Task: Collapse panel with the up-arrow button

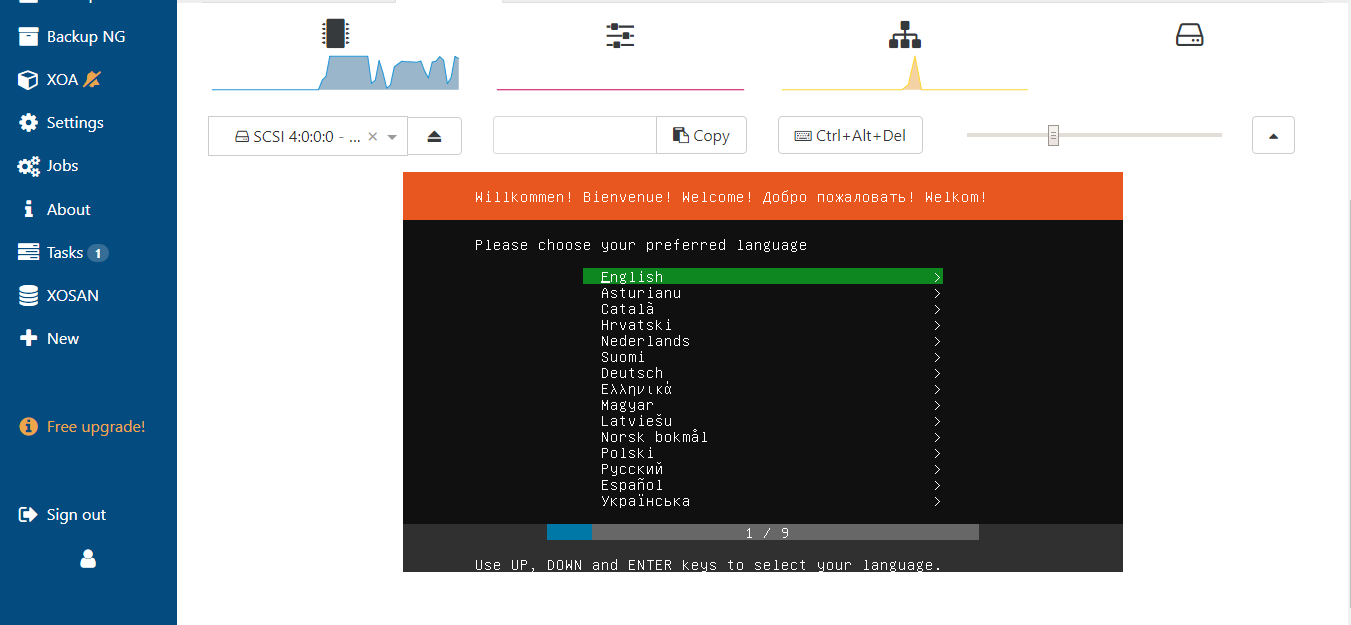Action: click(1273, 135)
